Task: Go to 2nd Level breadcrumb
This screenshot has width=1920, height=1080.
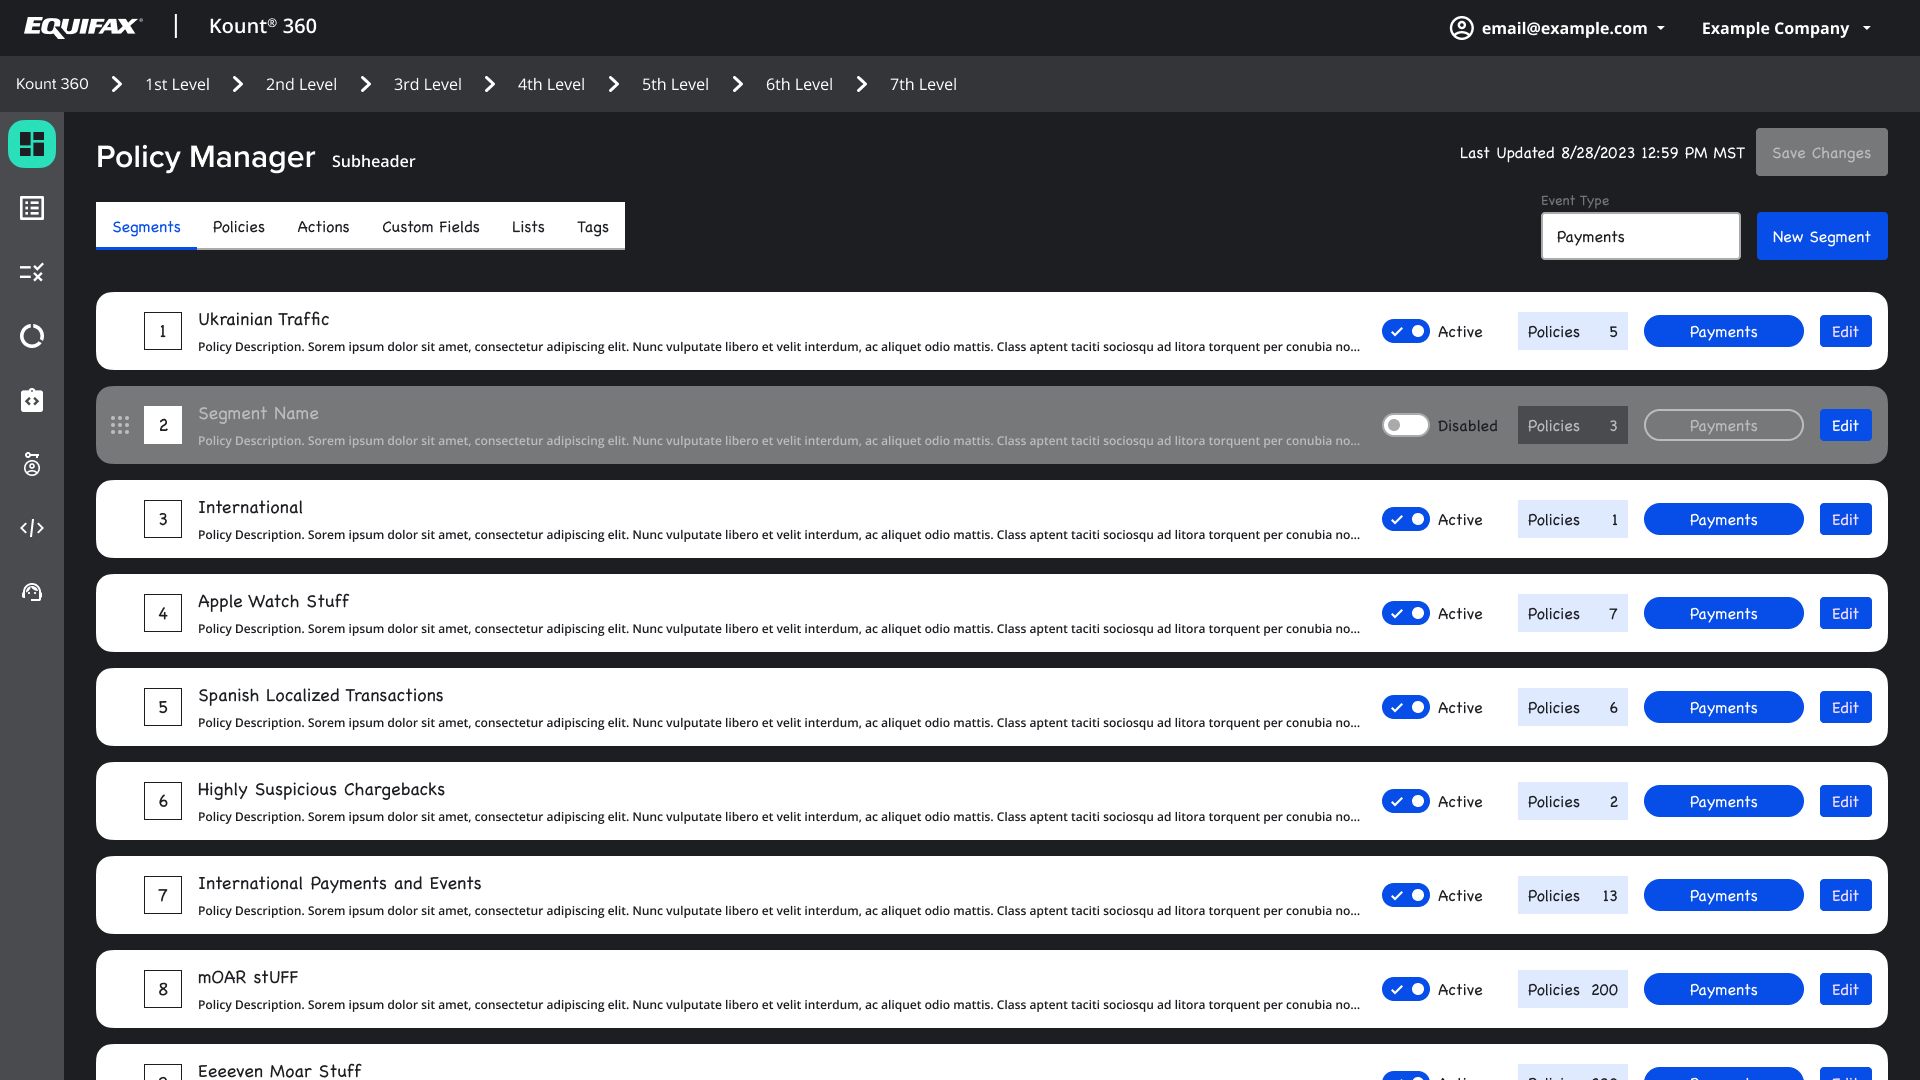Action: [x=301, y=84]
